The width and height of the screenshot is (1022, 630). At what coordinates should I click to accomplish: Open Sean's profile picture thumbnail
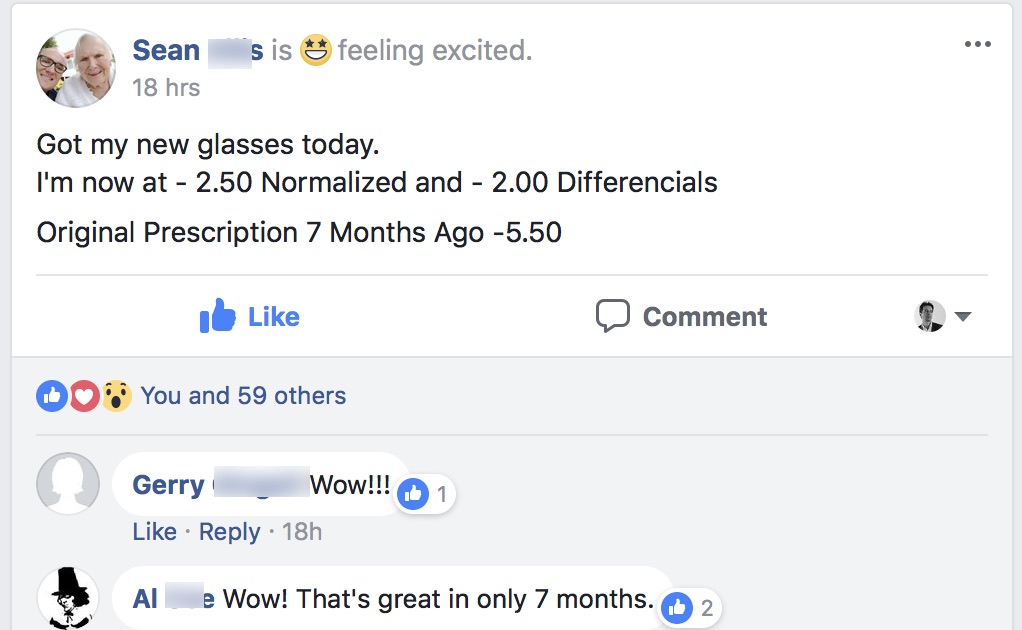76,68
